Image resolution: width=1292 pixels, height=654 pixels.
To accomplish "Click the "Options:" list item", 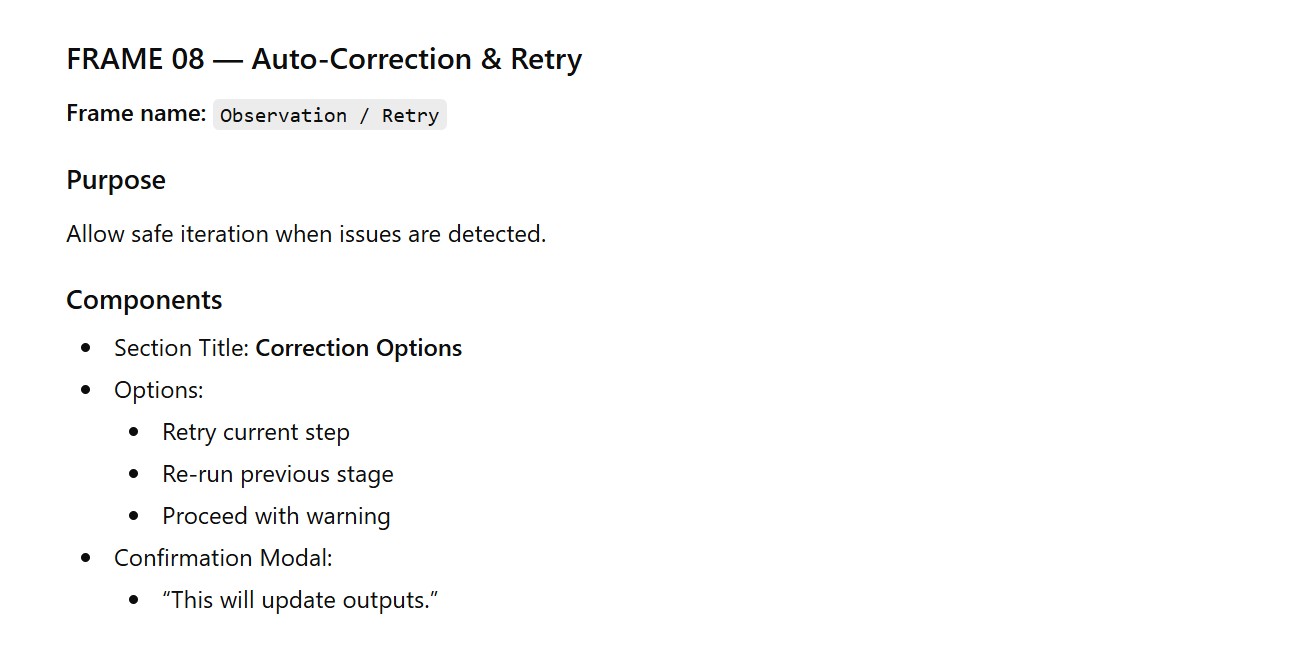I will pyautogui.click(x=158, y=390).
